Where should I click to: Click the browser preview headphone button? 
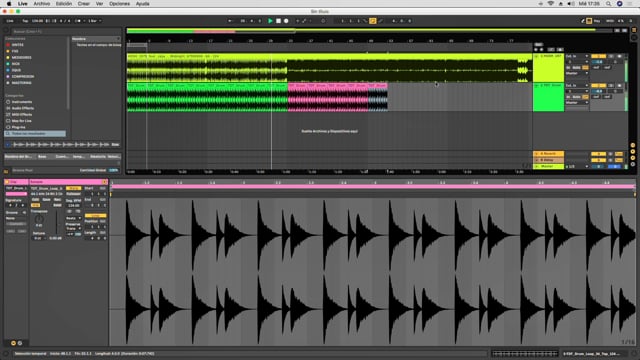point(8,144)
